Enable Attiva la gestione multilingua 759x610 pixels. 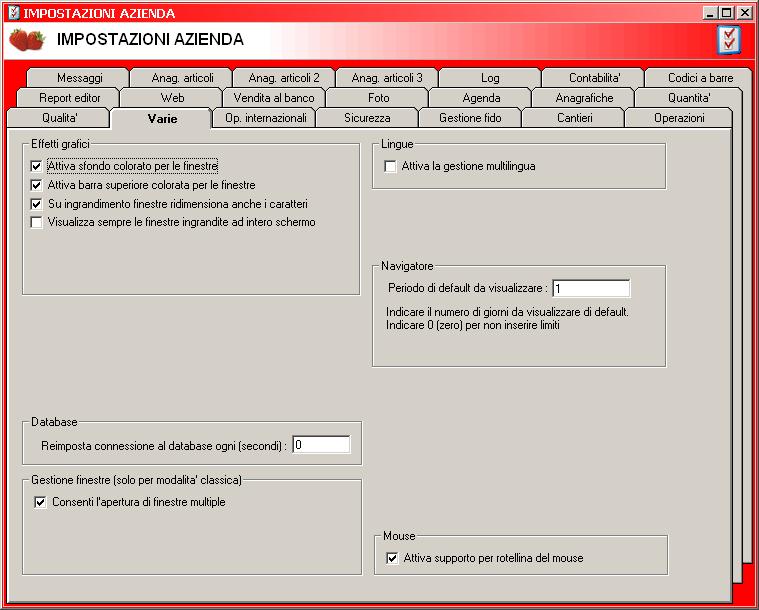(x=390, y=167)
